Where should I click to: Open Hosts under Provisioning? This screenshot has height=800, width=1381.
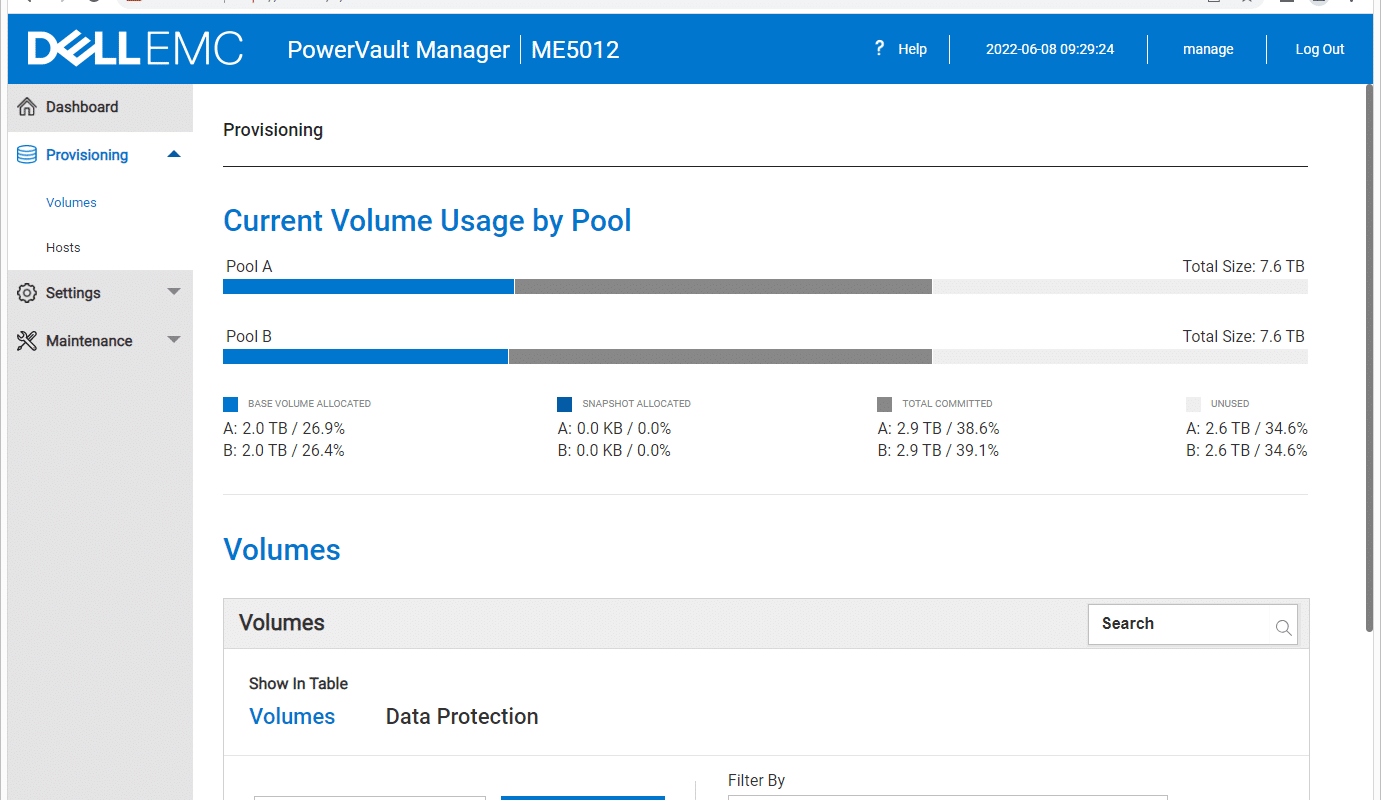coord(63,248)
